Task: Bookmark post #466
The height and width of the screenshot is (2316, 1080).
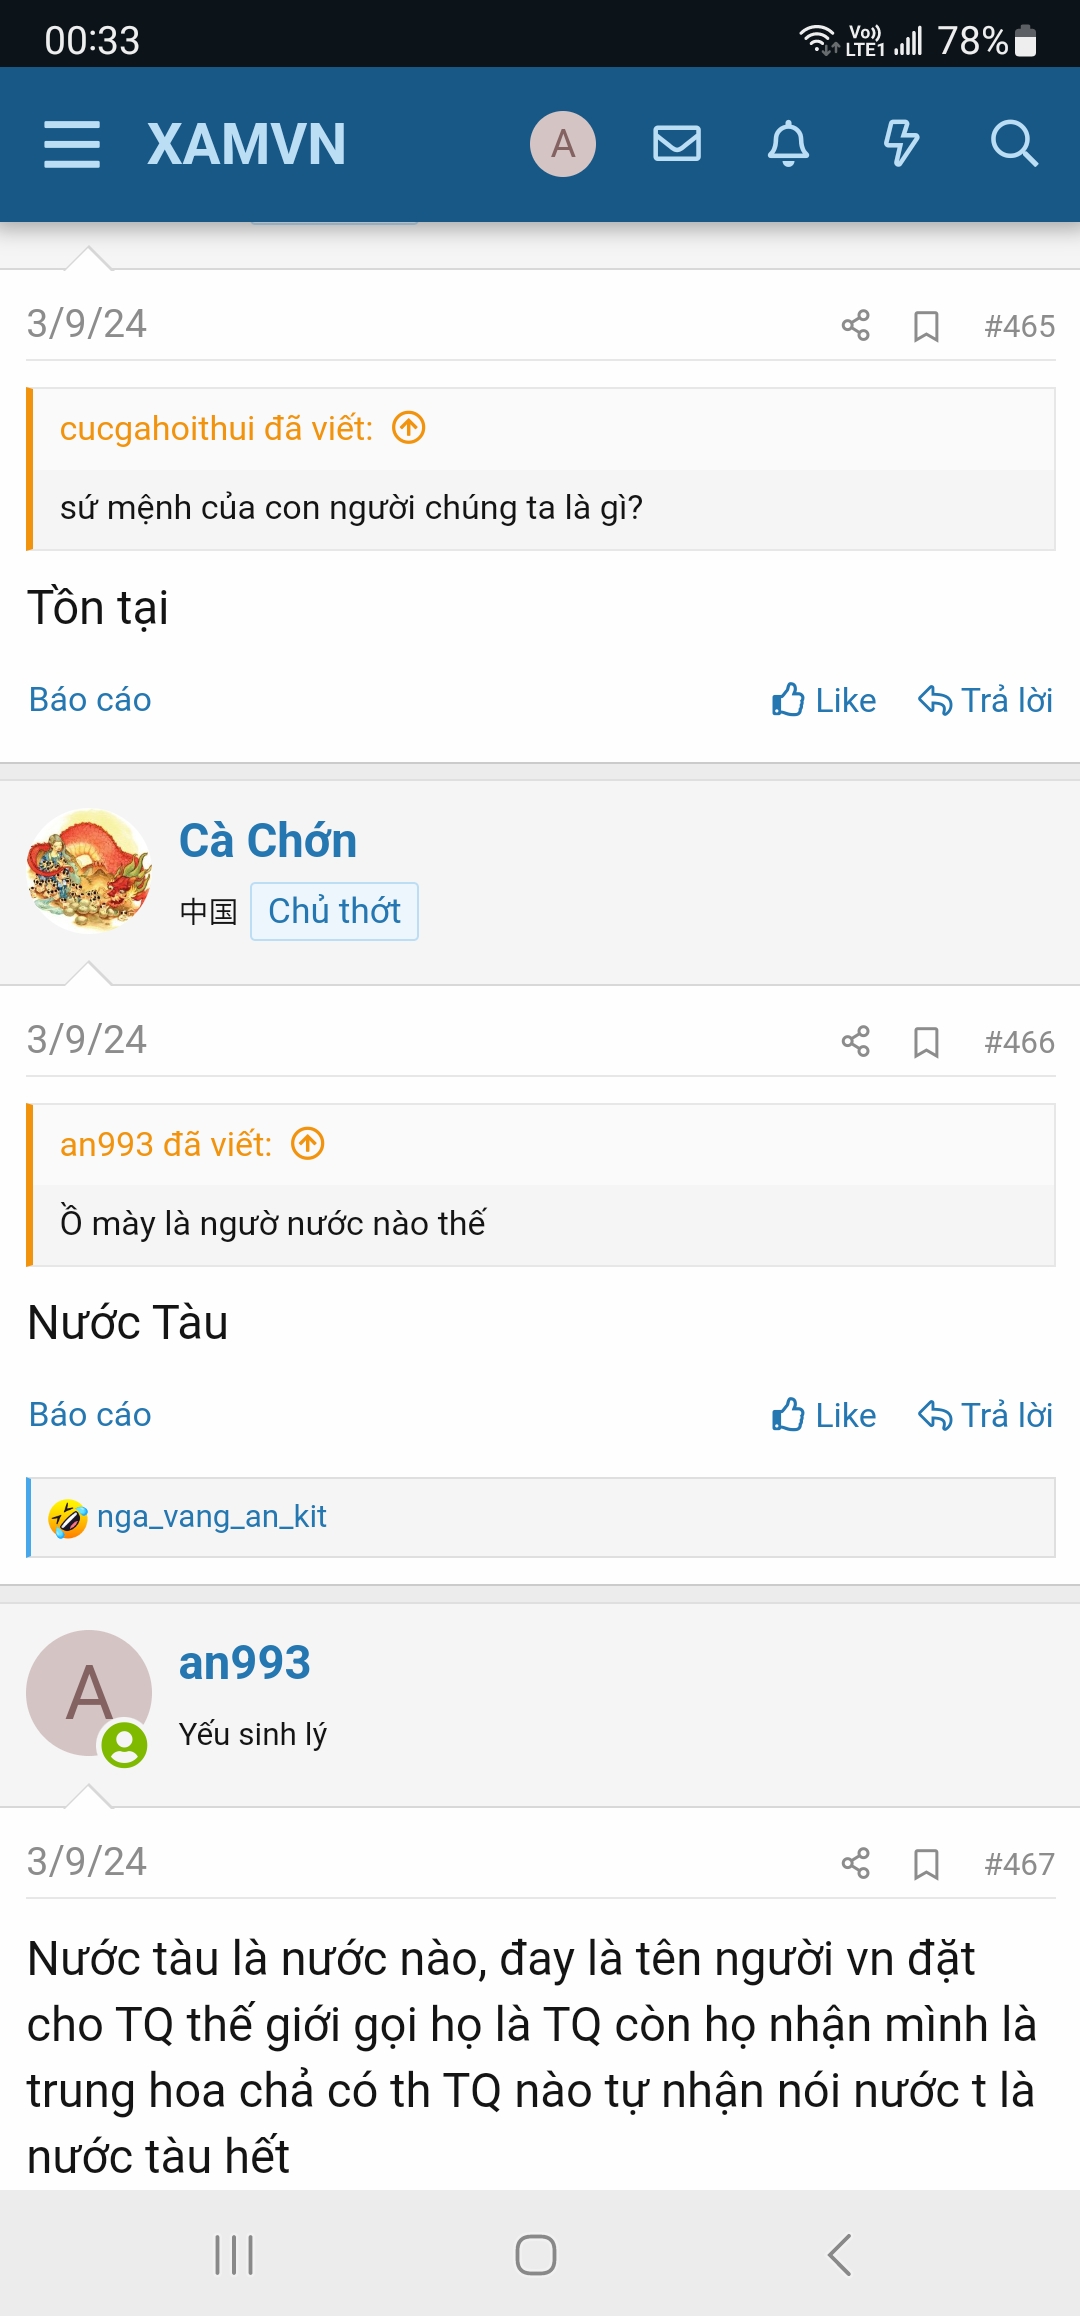Action: [x=927, y=1042]
